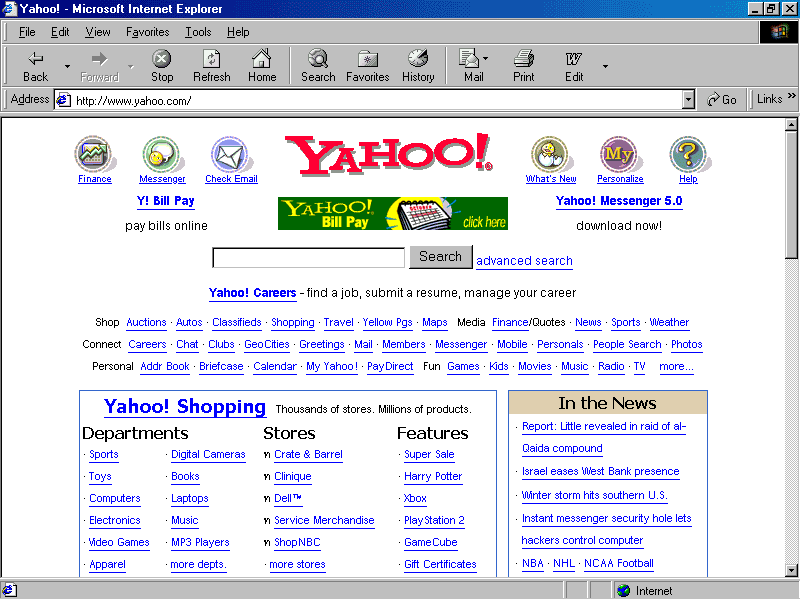Open the NCAA Football link
The image size is (800, 600).
coord(619,563)
